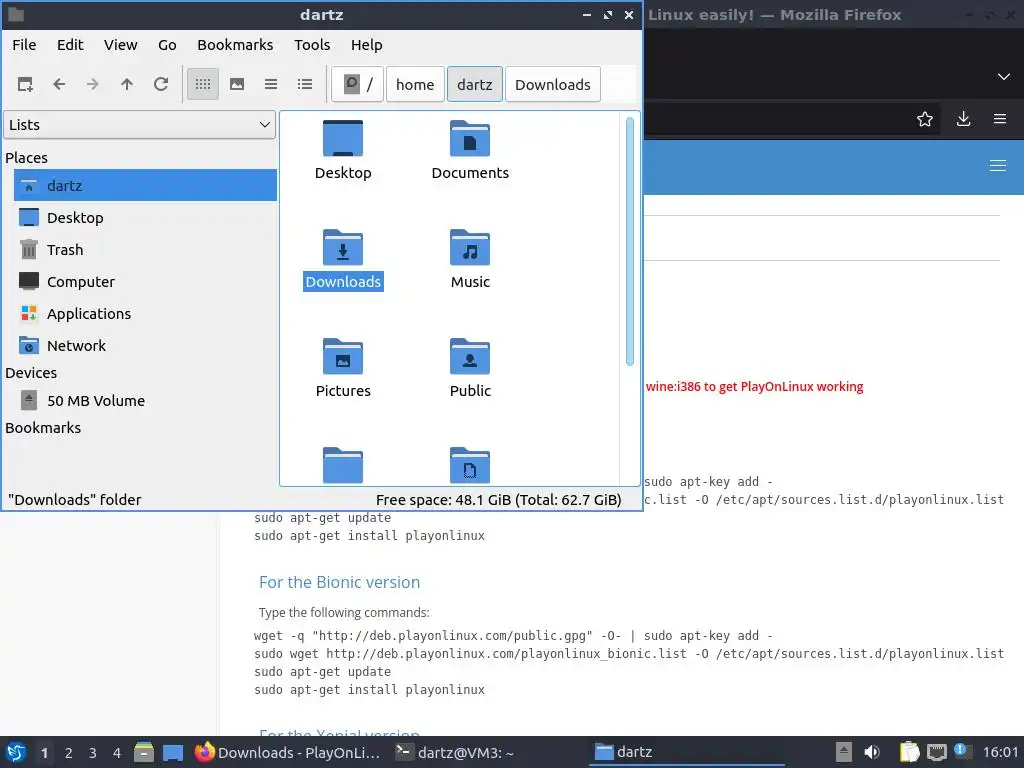Switch to icon view mode

[x=203, y=84]
